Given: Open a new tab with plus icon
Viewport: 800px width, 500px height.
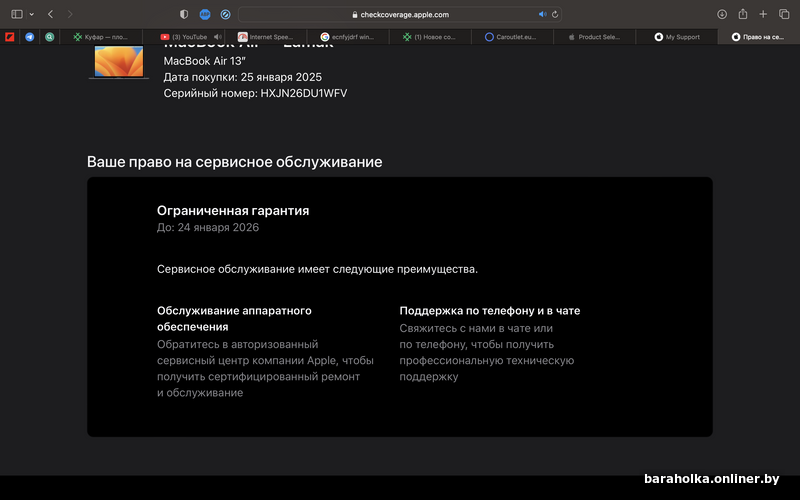Looking at the screenshot, I should coord(763,14).
